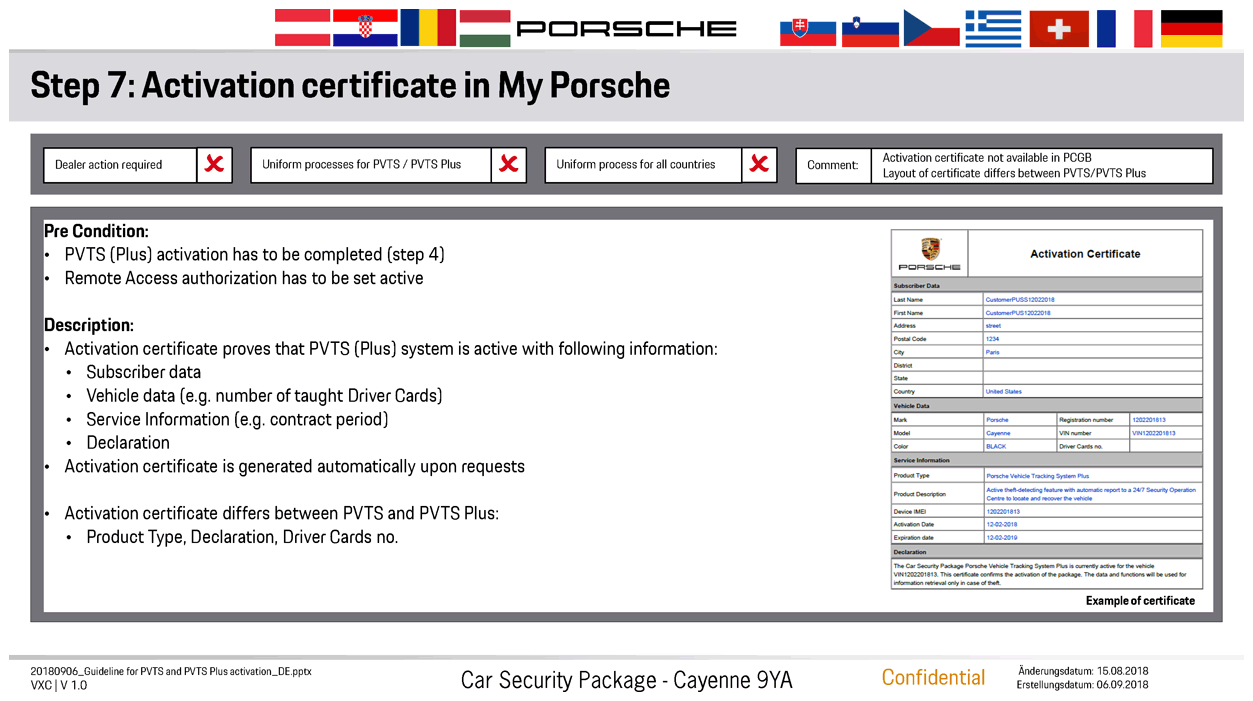Click the 'VXC | V 1.0' footer text
Viewport: 1253px width, 701px height.
tap(59, 685)
